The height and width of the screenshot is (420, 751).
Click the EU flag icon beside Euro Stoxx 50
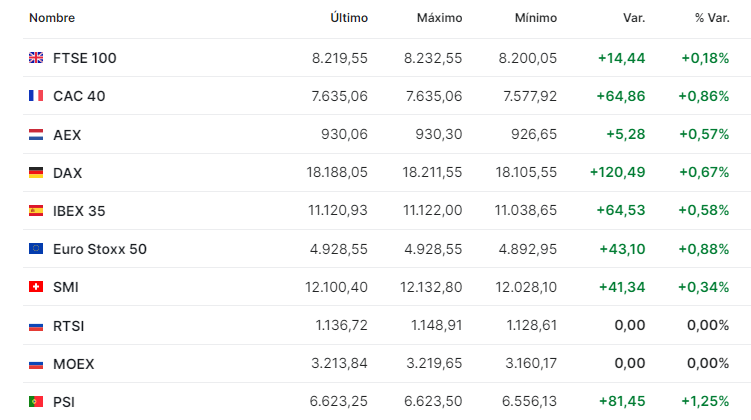pyautogui.click(x=36, y=249)
